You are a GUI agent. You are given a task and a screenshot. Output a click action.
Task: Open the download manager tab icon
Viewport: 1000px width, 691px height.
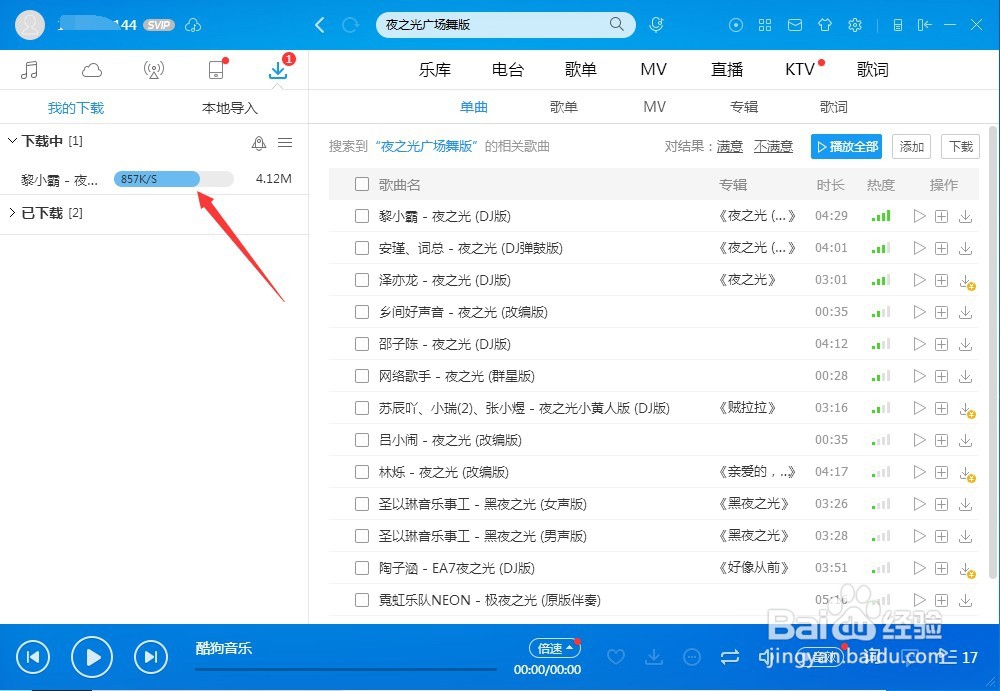click(278, 69)
